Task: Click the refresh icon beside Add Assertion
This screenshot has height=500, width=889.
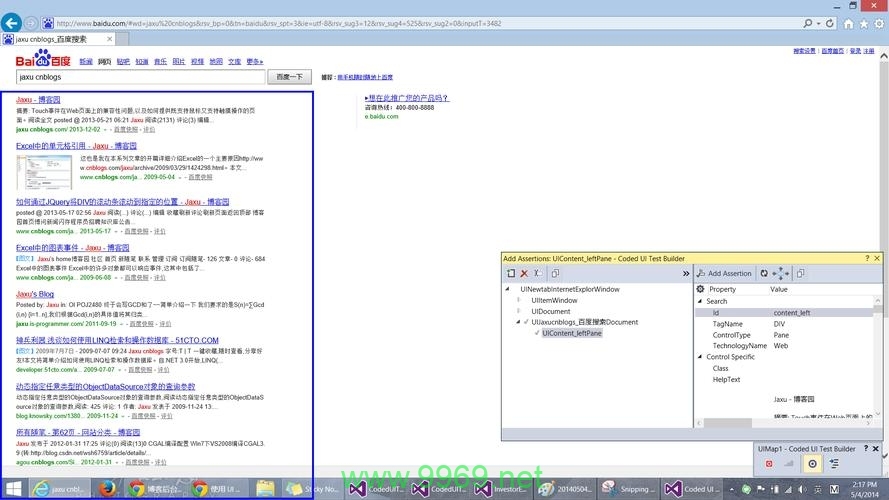Action: pos(764,273)
